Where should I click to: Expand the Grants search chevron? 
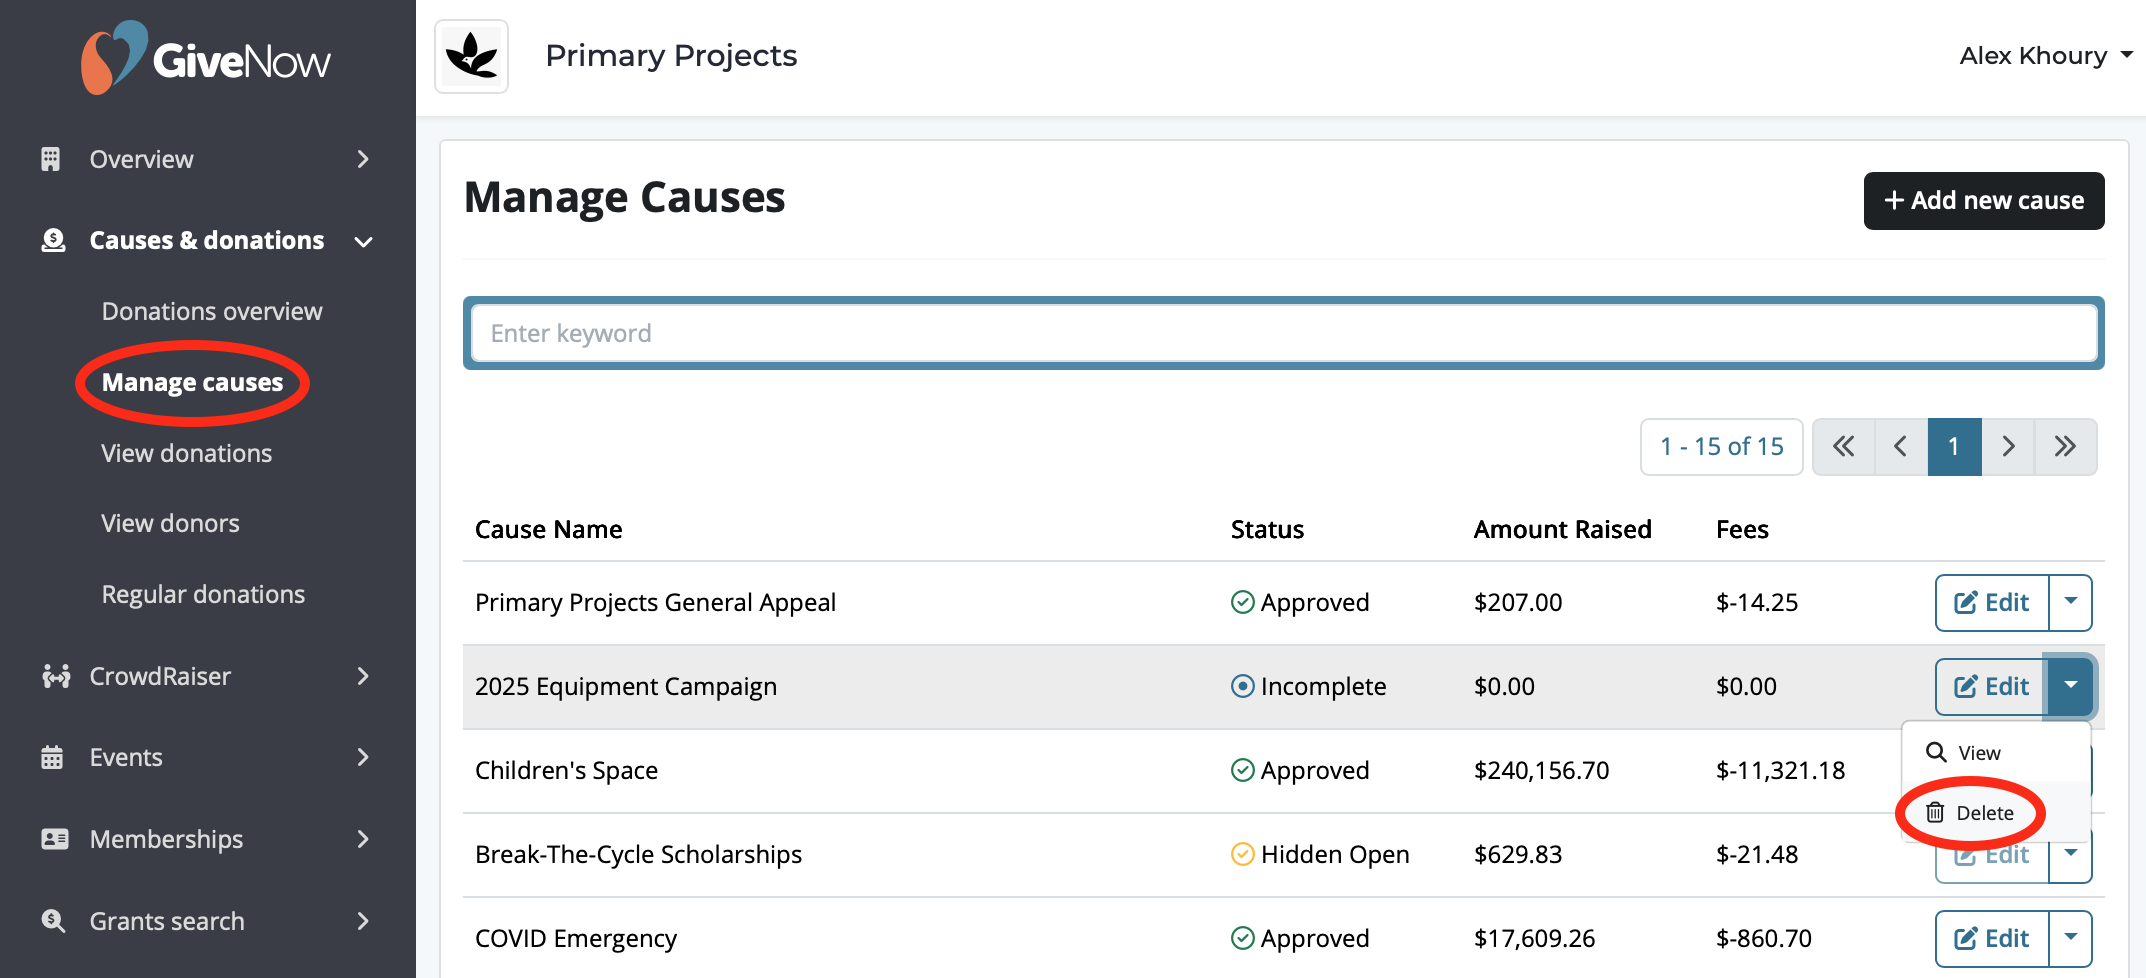(363, 921)
